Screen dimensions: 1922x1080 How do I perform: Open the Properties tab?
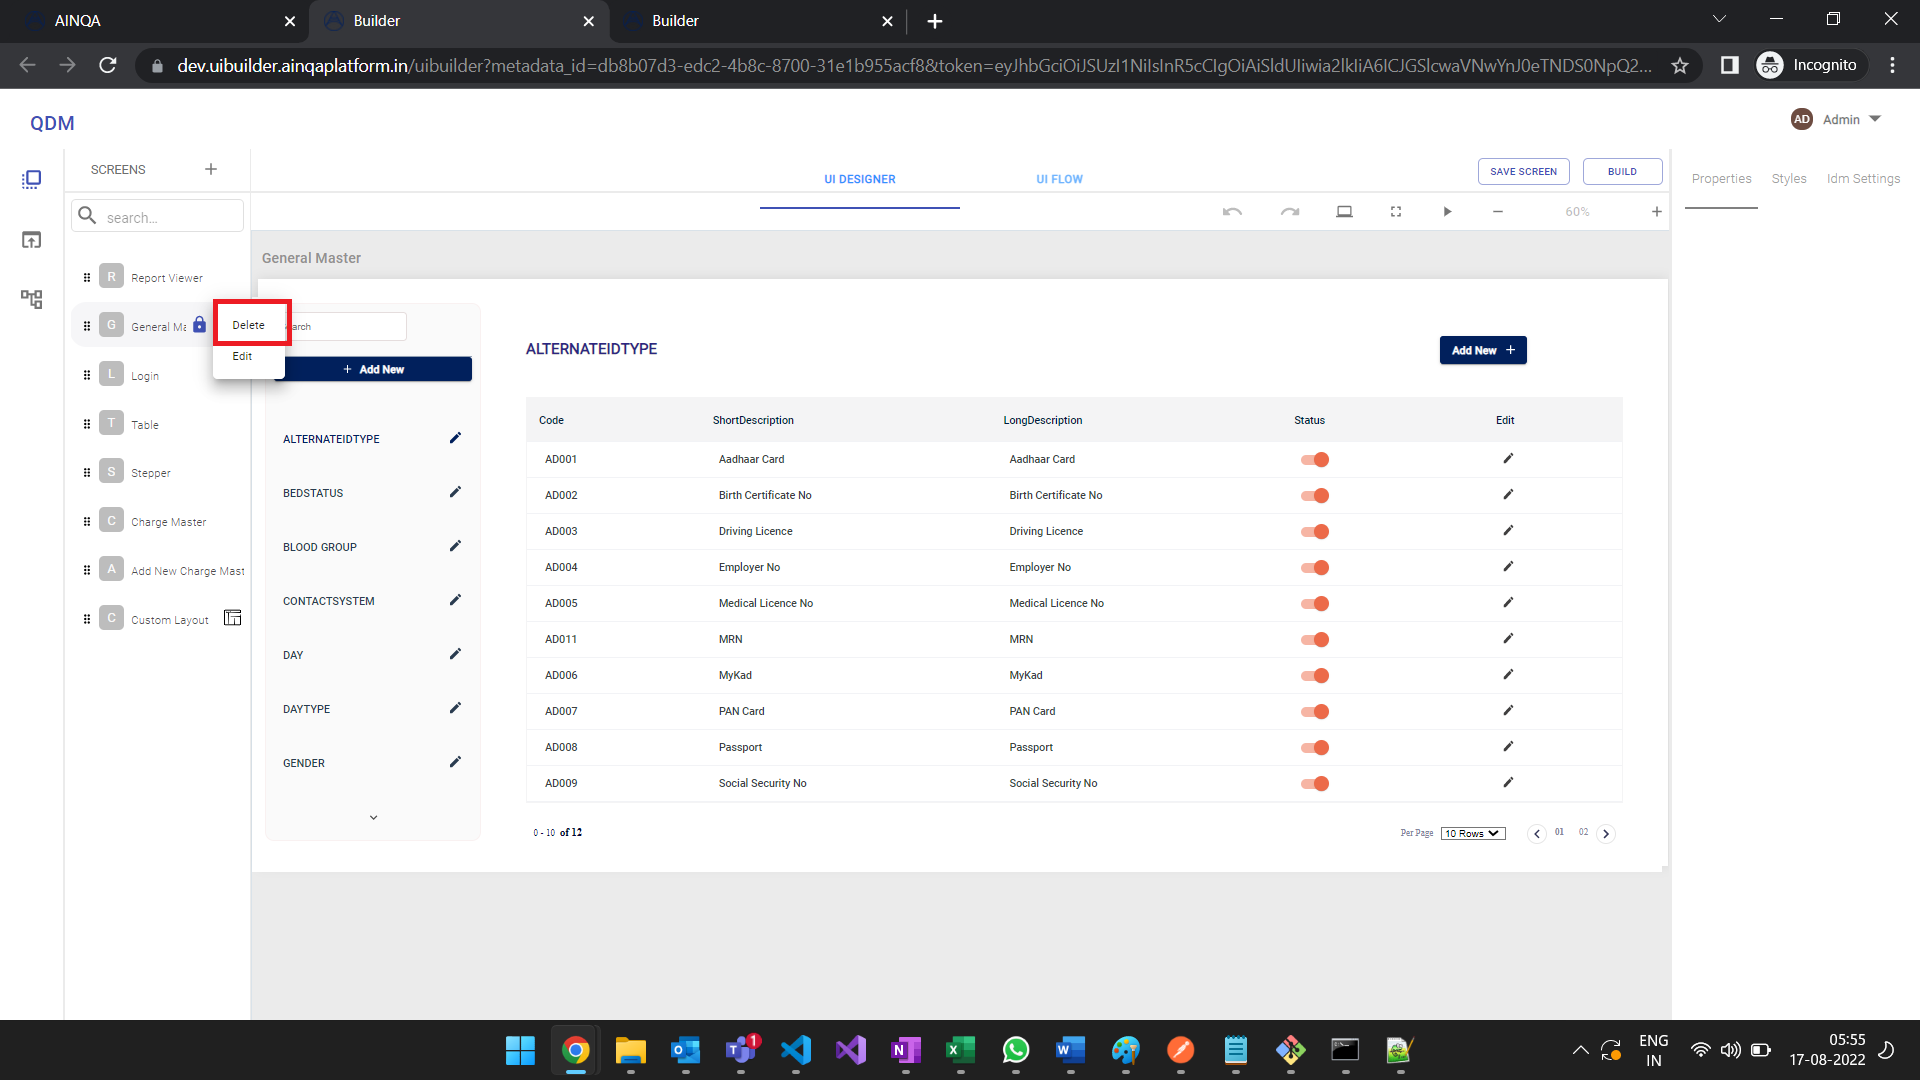(x=1721, y=179)
